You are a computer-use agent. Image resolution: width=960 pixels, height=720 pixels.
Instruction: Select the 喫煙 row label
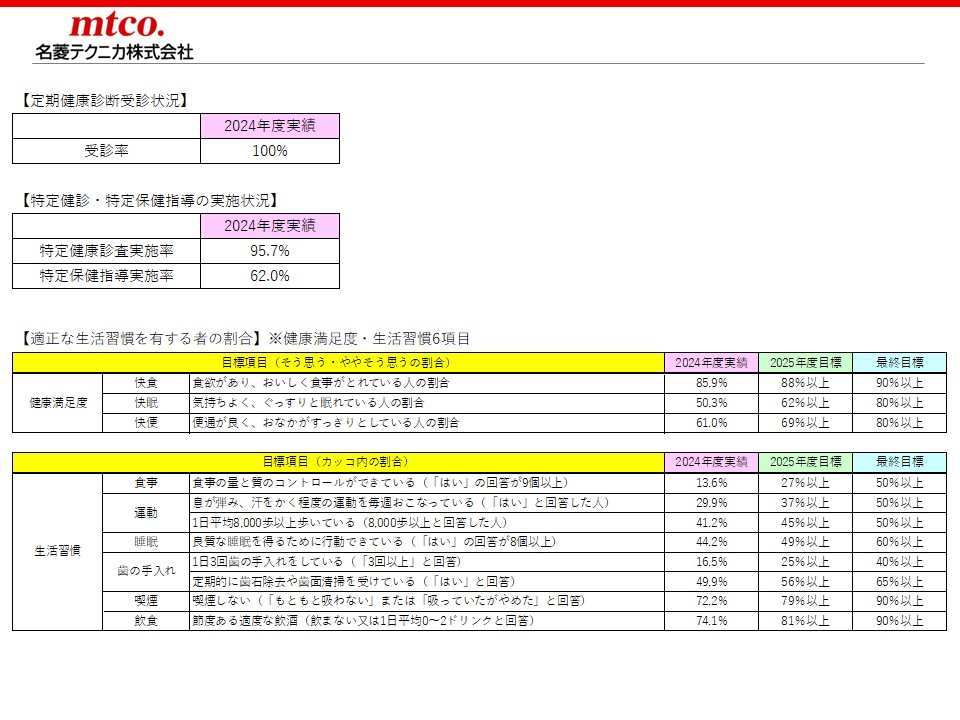click(x=146, y=601)
